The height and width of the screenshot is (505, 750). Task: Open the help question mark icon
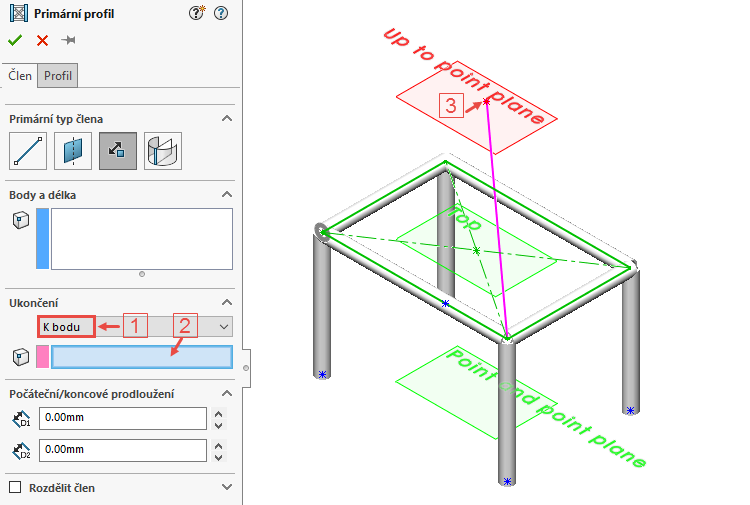pyautogui.click(x=221, y=13)
